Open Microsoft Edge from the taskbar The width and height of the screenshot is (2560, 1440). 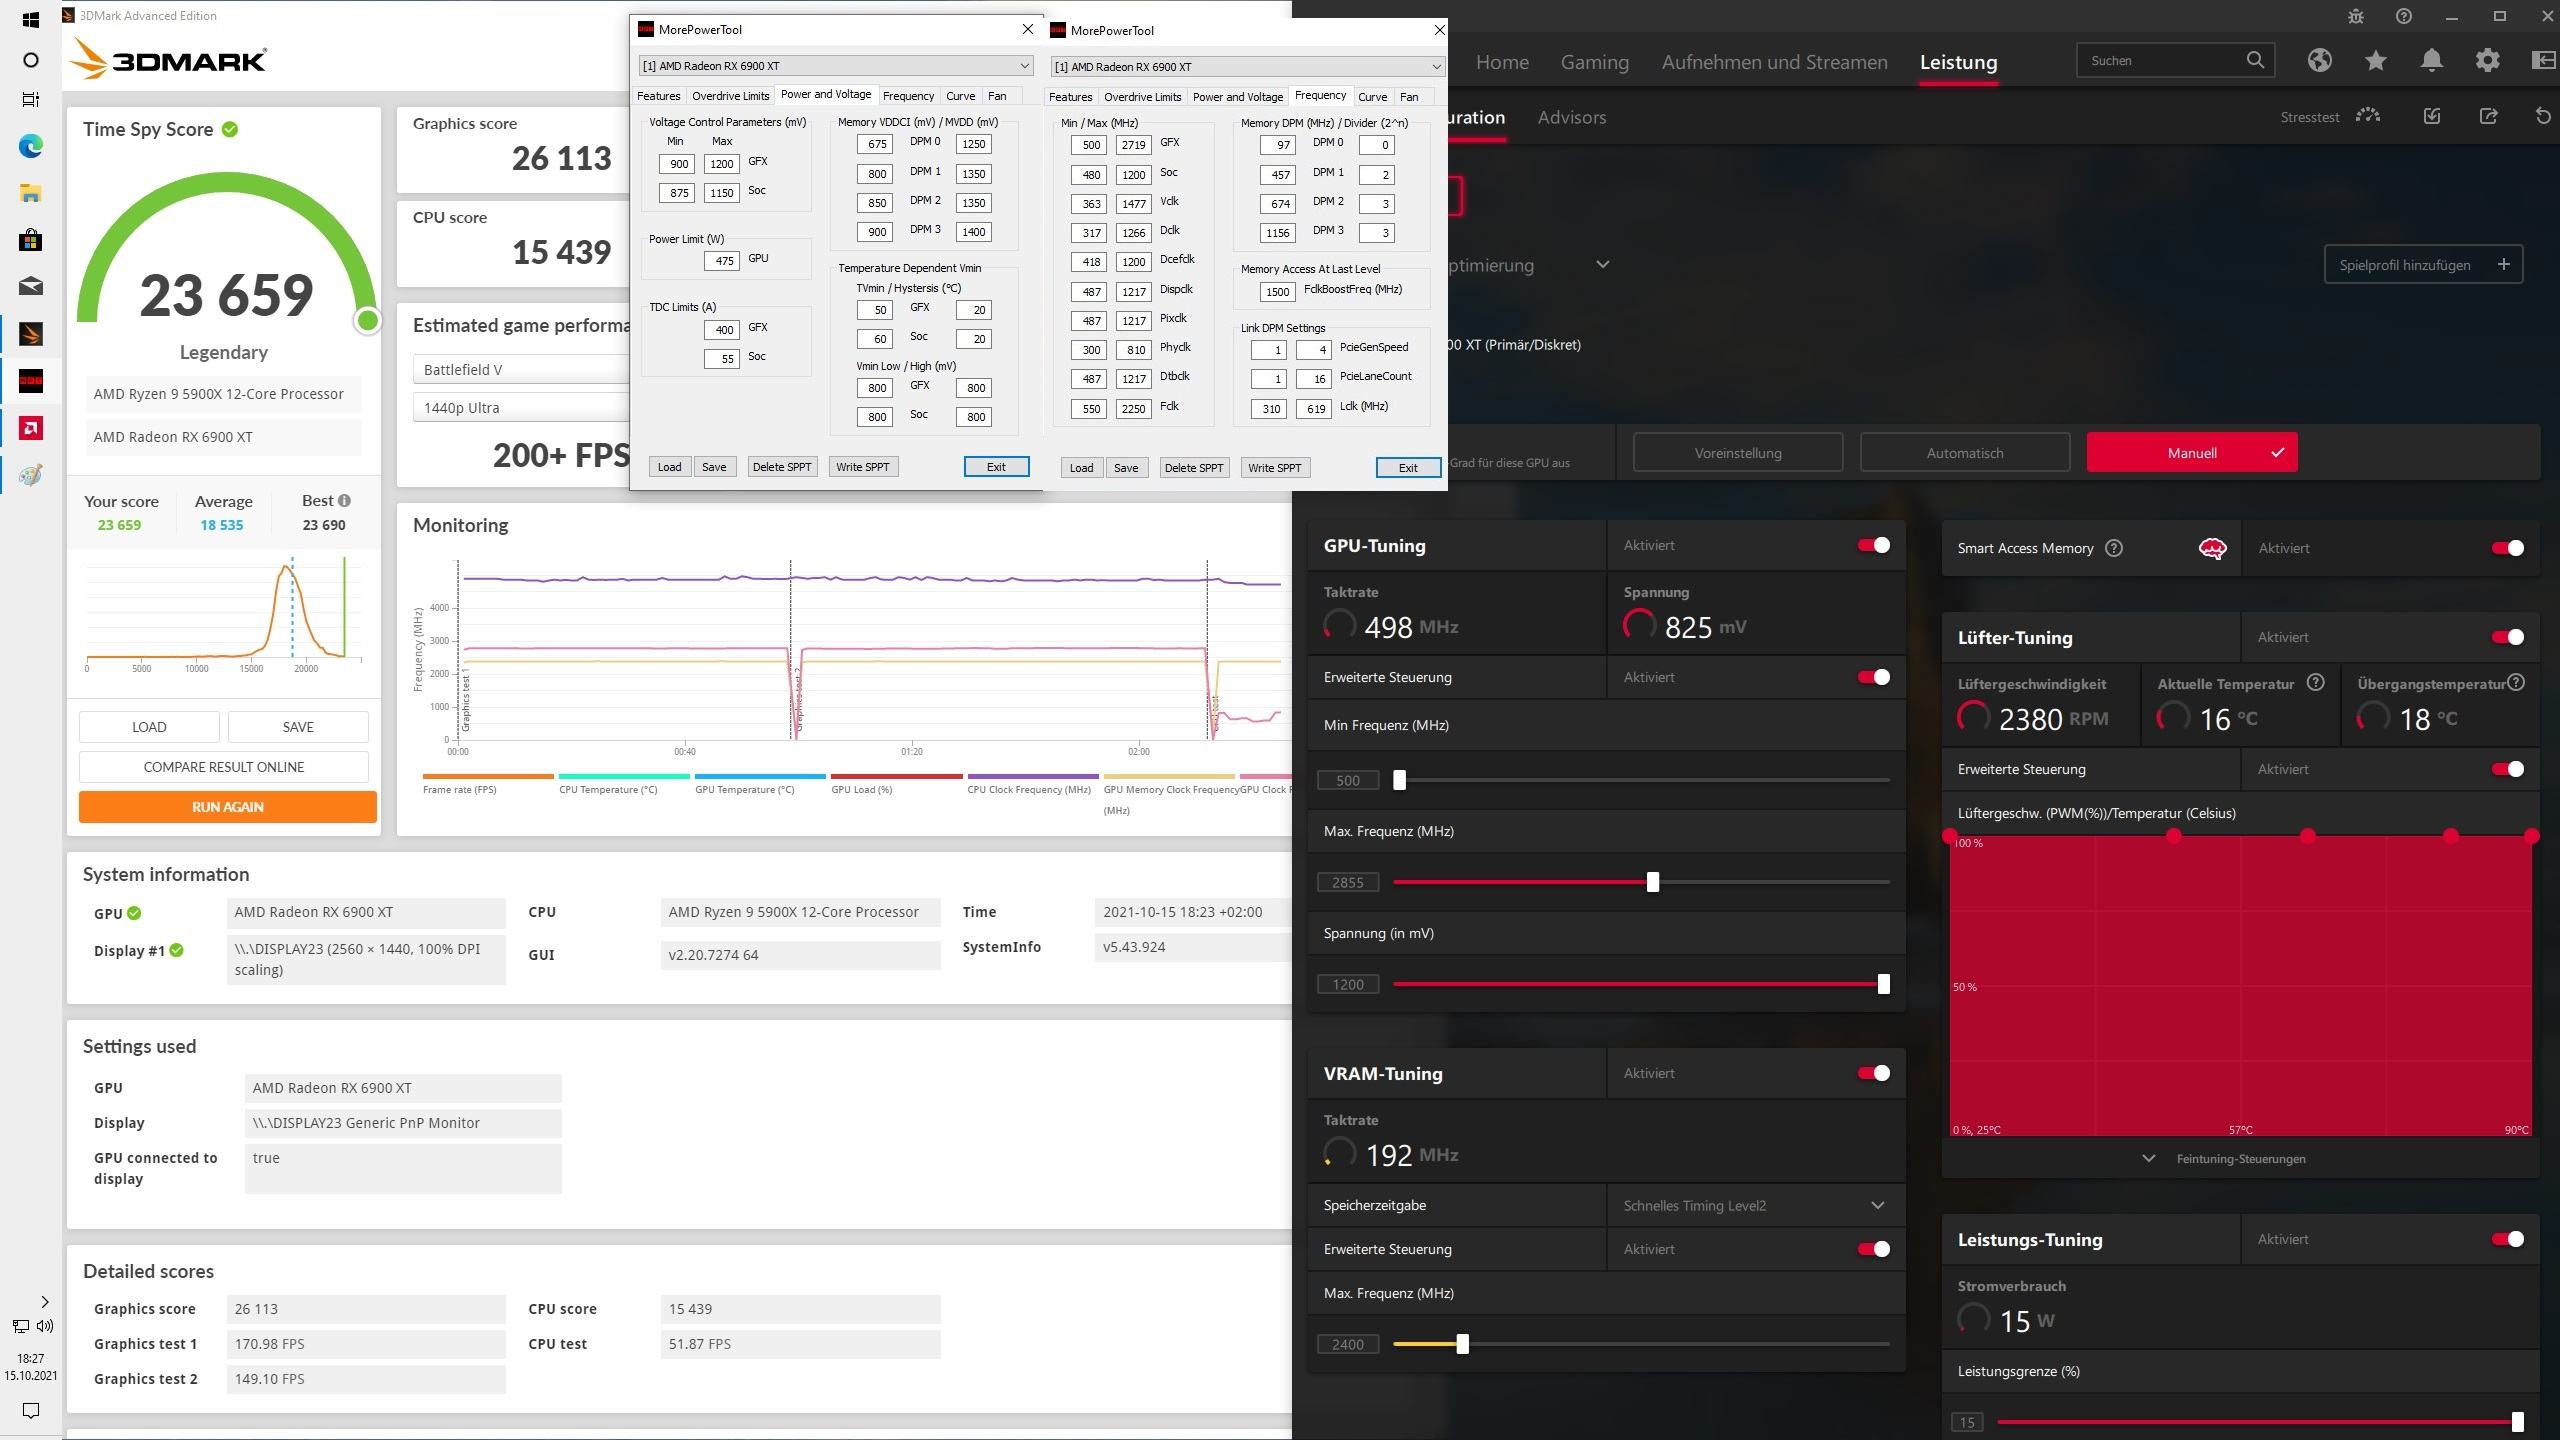point(30,147)
